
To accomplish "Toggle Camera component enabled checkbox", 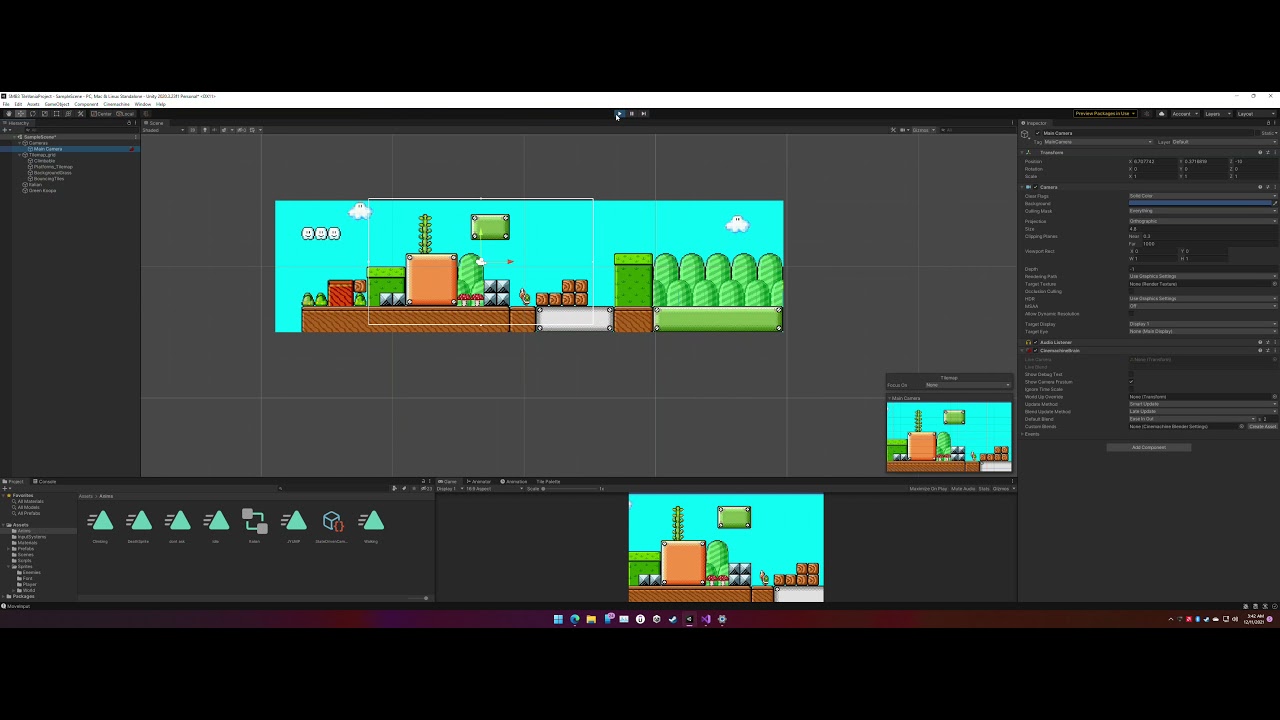I will pyautogui.click(x=1035, y=187).
